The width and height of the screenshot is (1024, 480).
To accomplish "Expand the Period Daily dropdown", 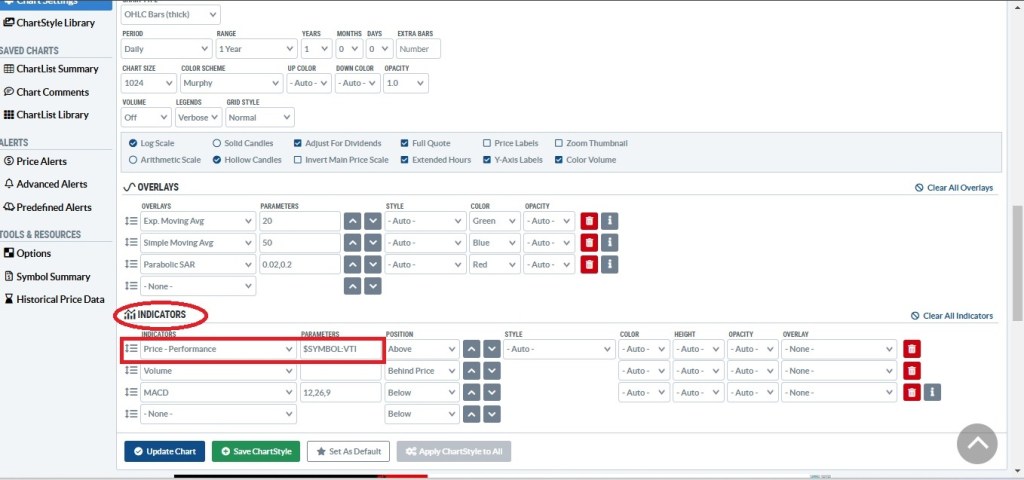I will [166, 48].
